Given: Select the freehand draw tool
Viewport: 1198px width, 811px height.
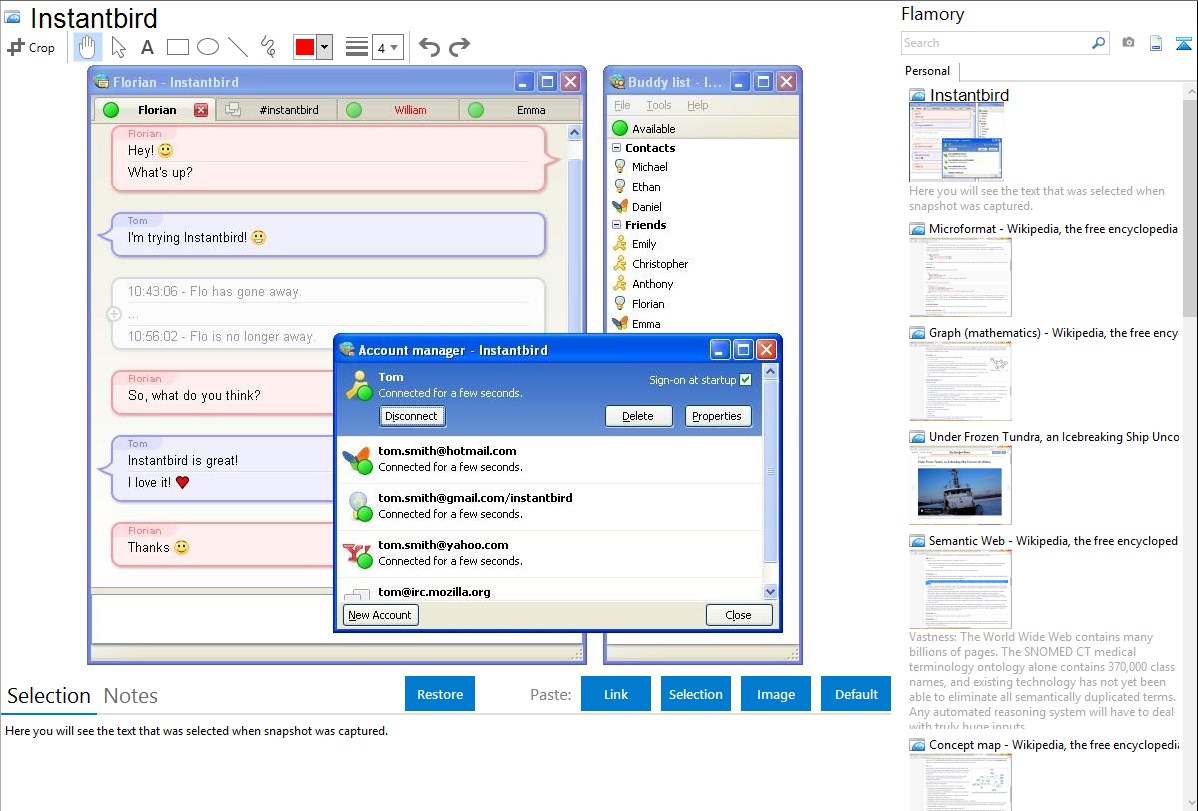Looking at the screenshot, I should point(268,47).
